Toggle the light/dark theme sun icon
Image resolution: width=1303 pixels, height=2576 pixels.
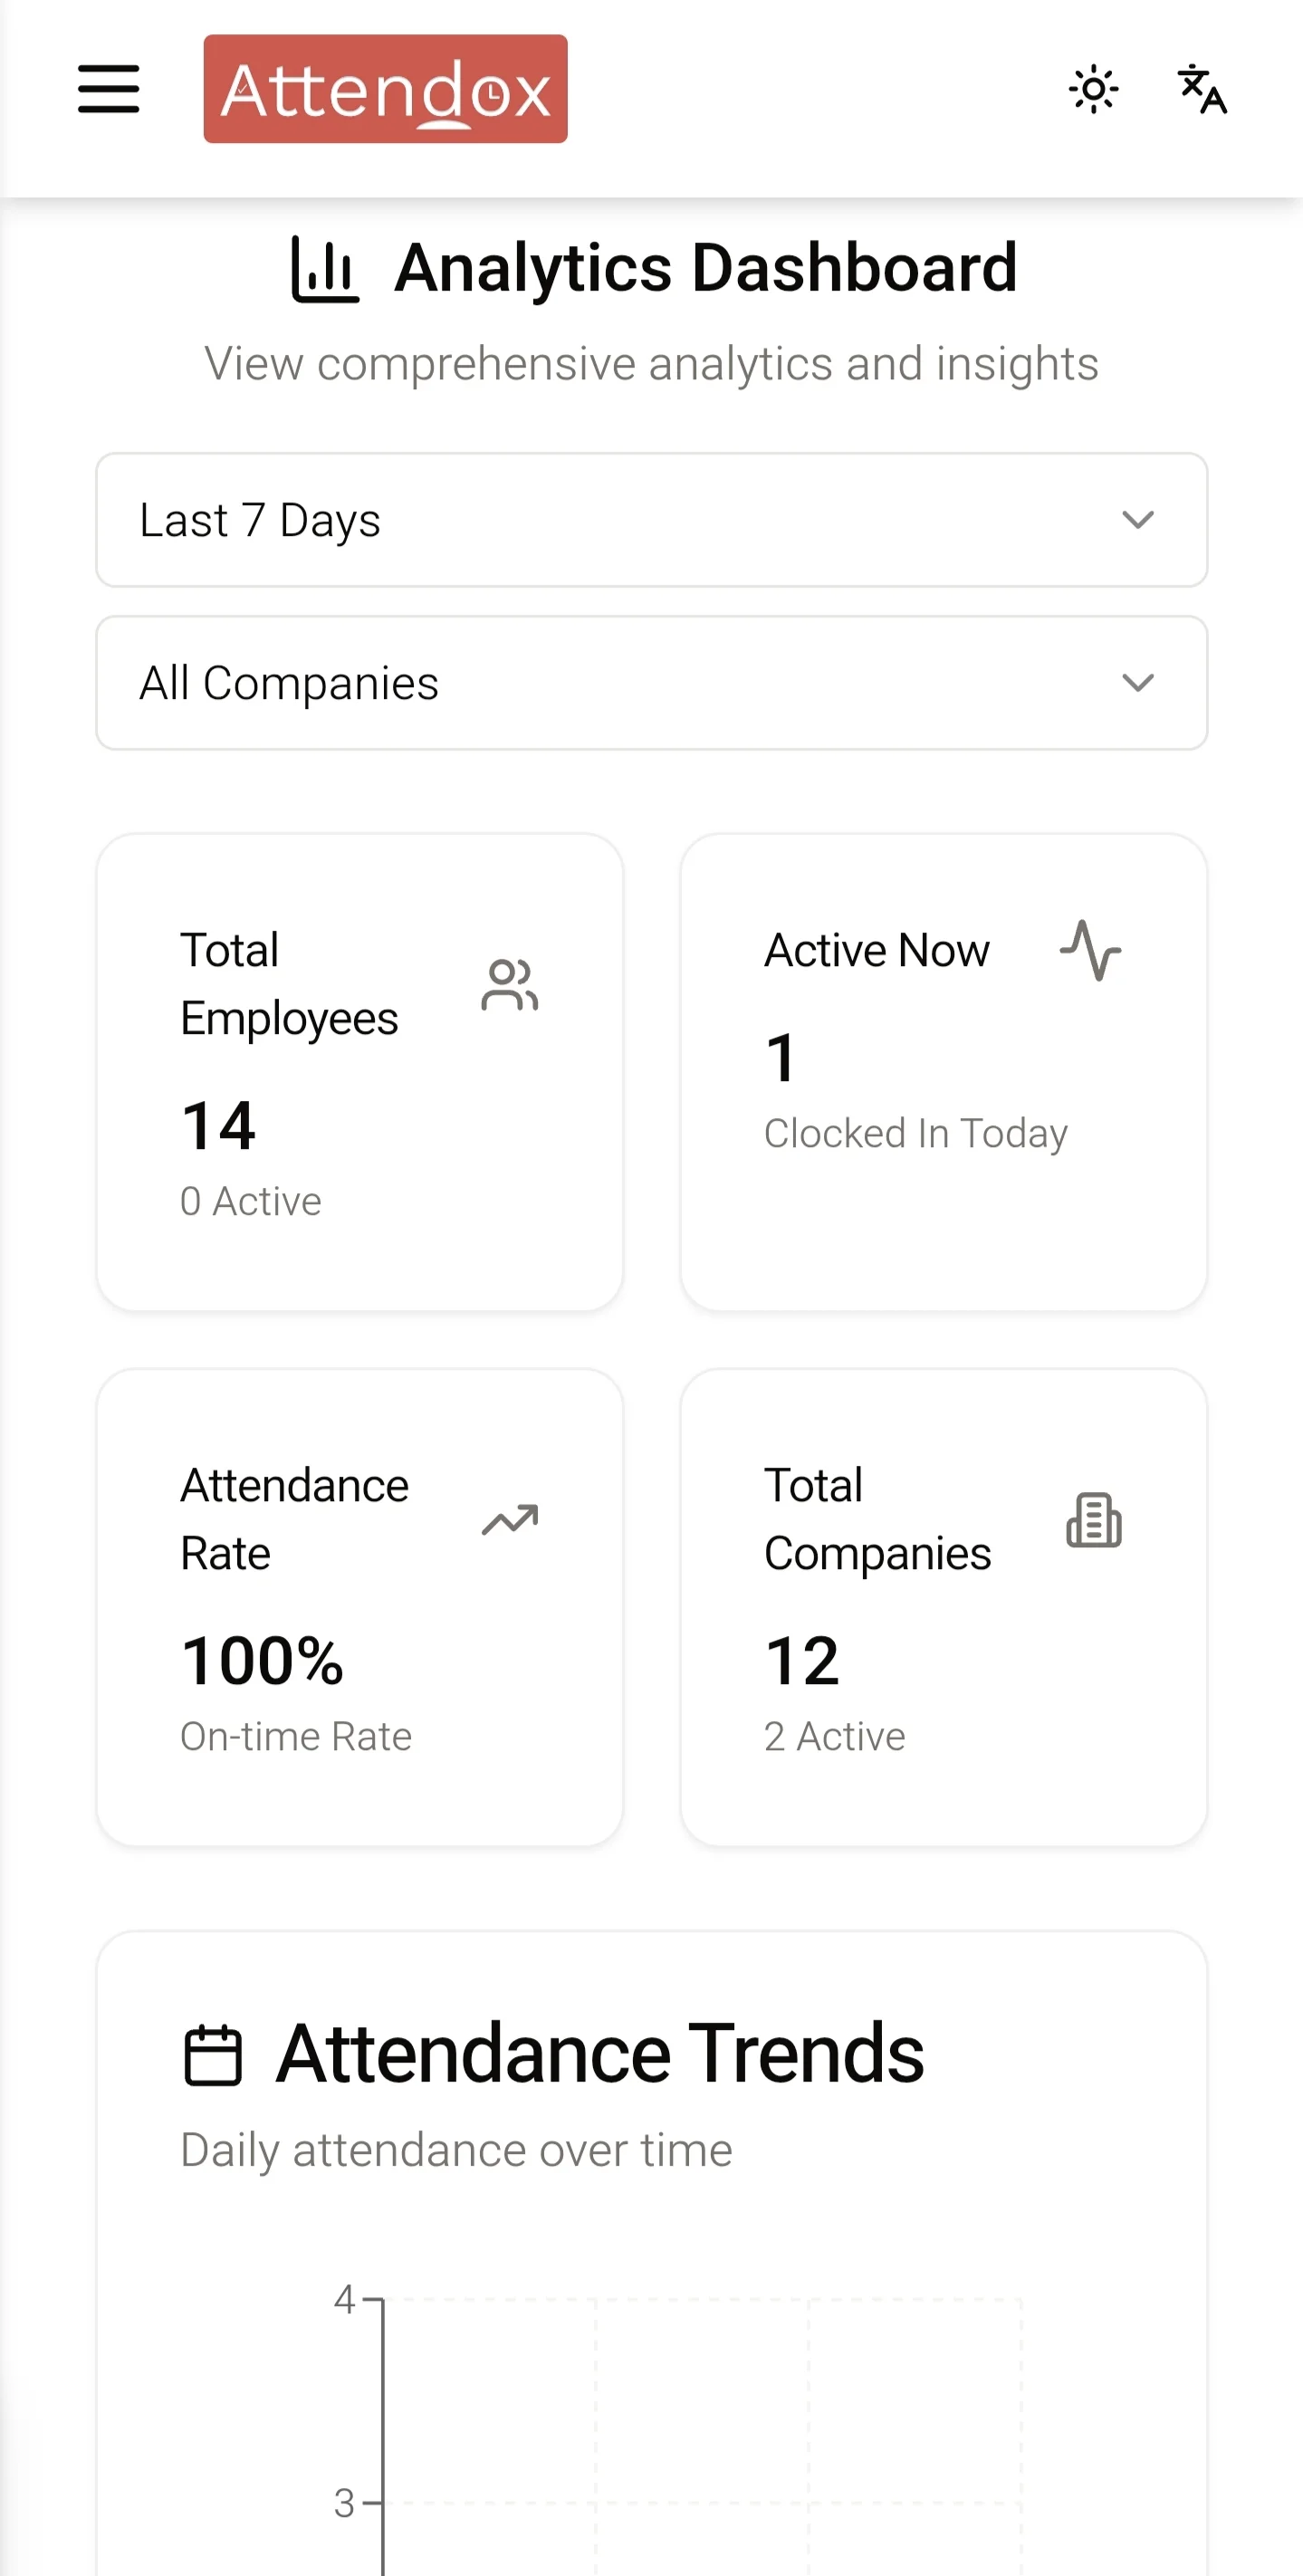coord(1093,89)
